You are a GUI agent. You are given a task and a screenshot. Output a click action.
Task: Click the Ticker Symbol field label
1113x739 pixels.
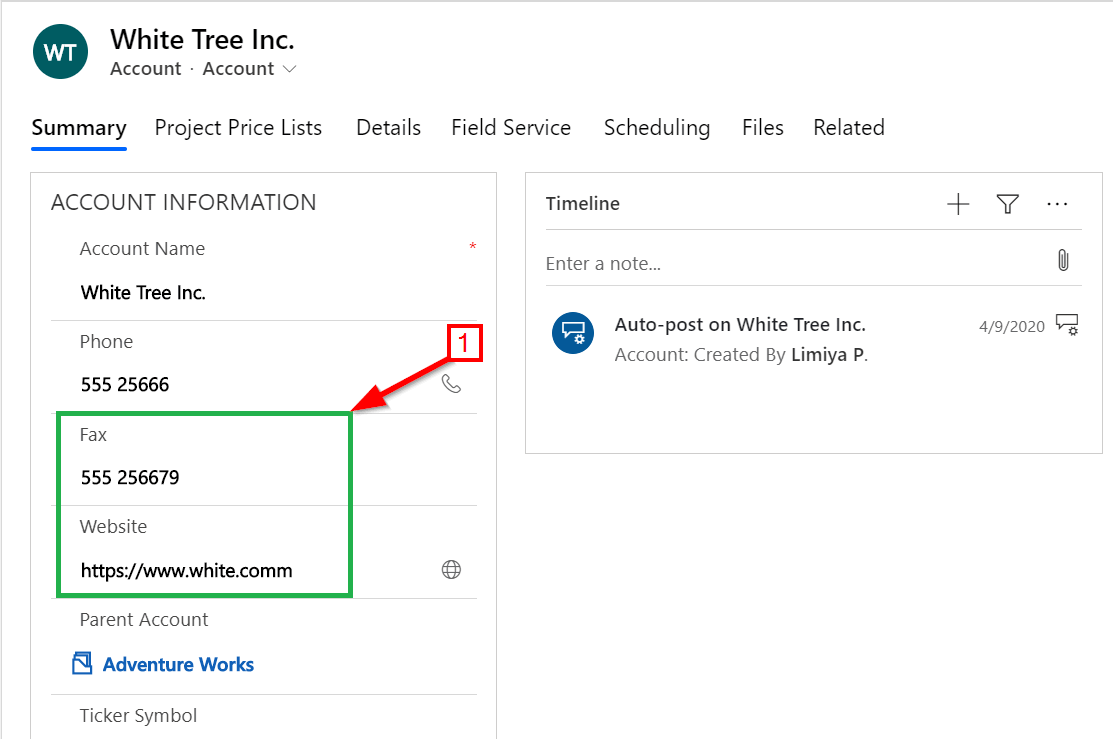click(x=138, y=716)
